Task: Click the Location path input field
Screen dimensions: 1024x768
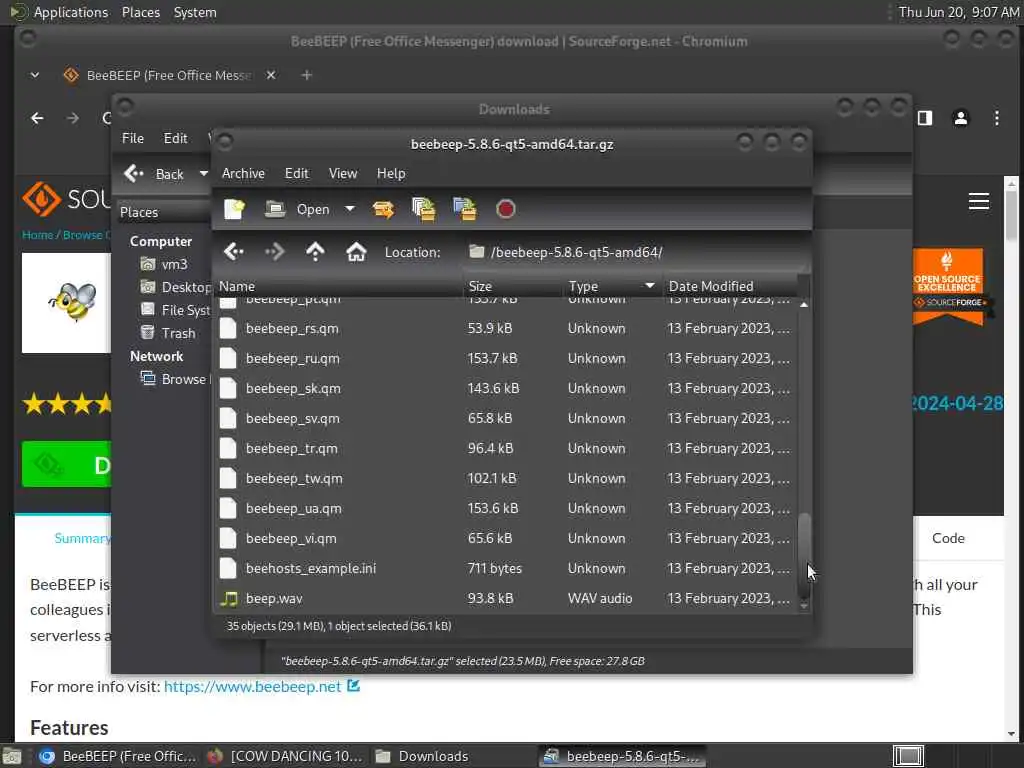Action: (x=637, y=252)
